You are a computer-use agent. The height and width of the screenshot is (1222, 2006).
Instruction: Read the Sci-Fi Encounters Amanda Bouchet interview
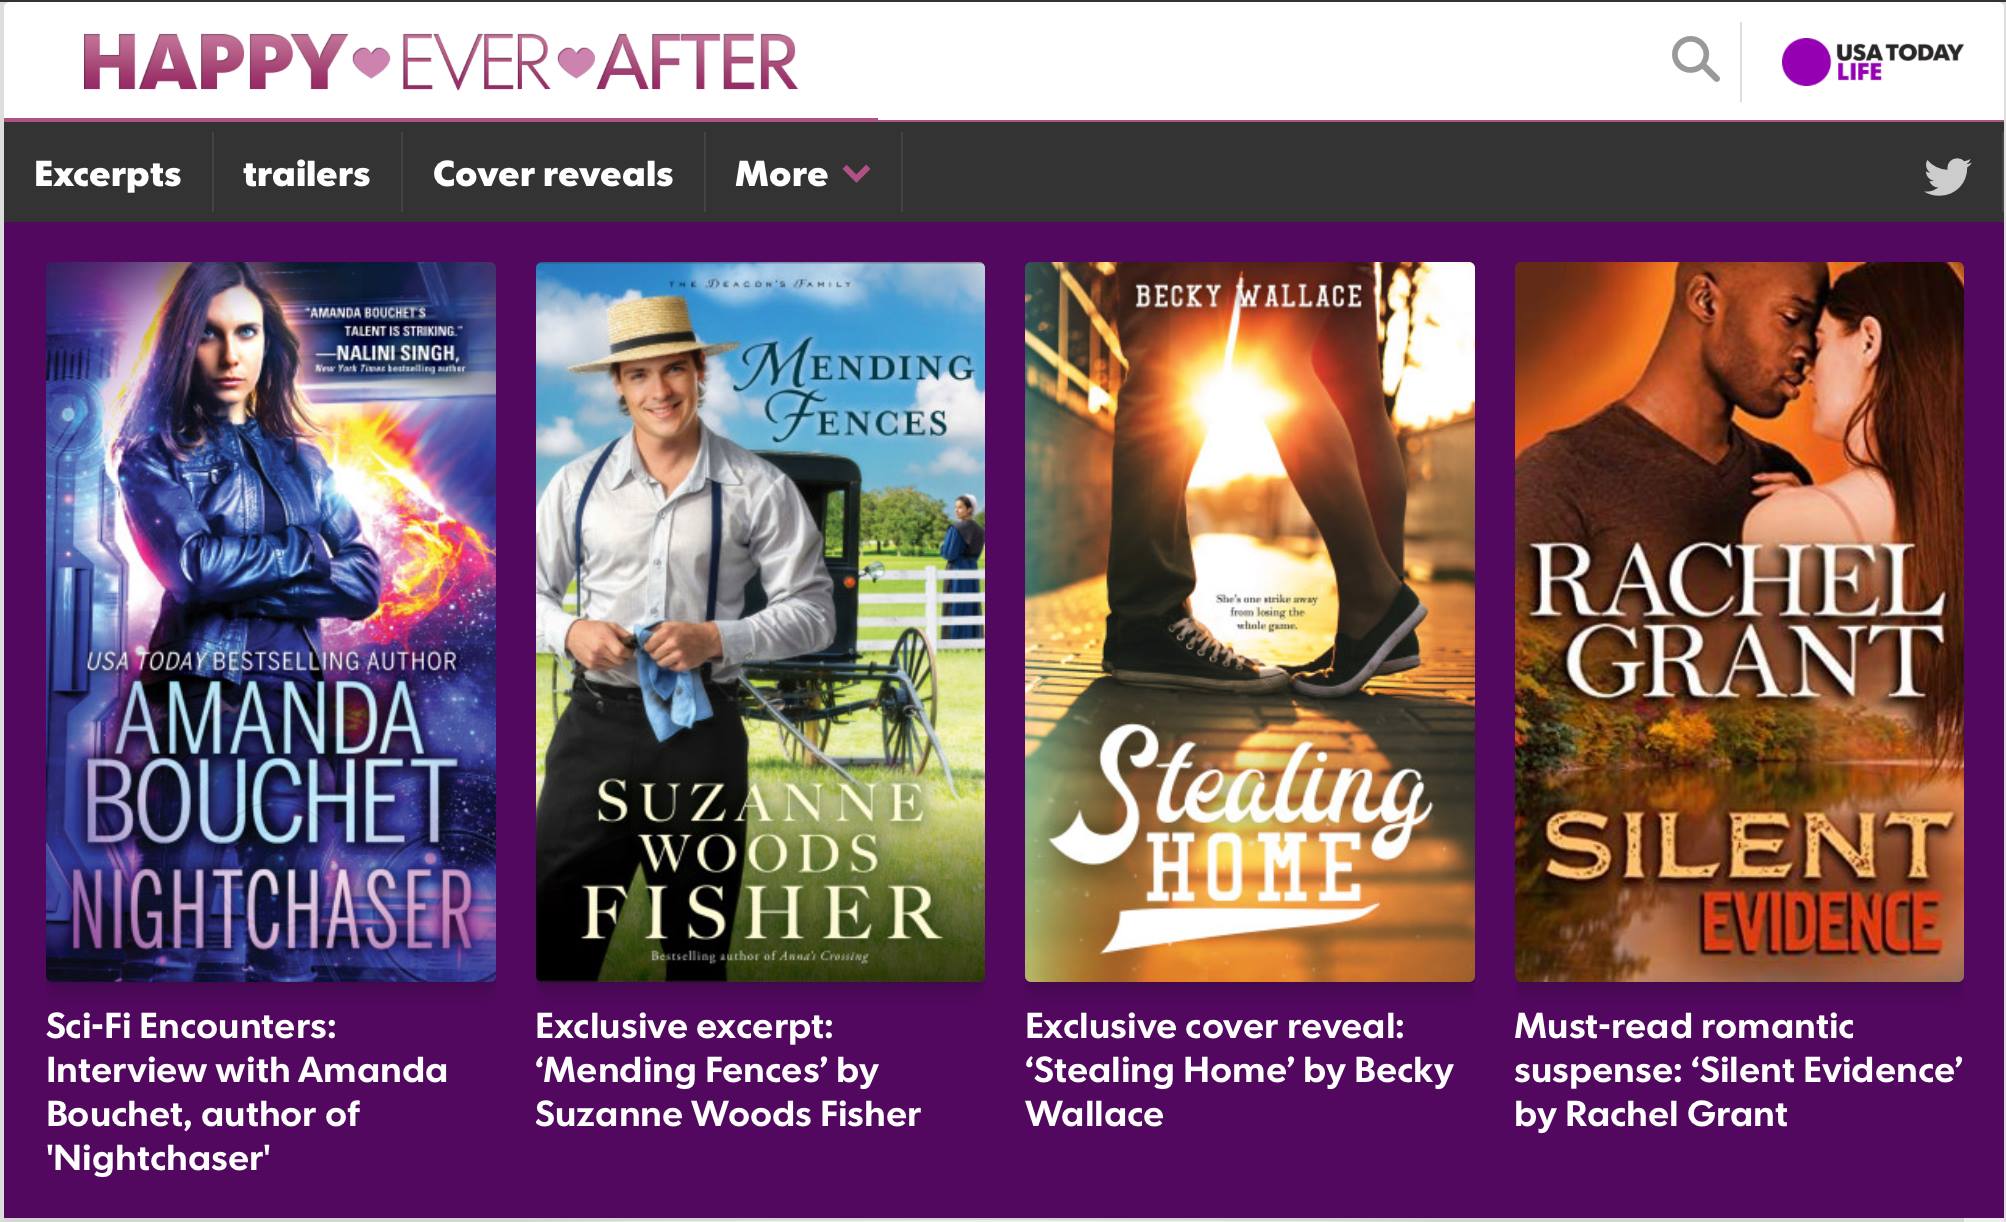[247, 1092]
